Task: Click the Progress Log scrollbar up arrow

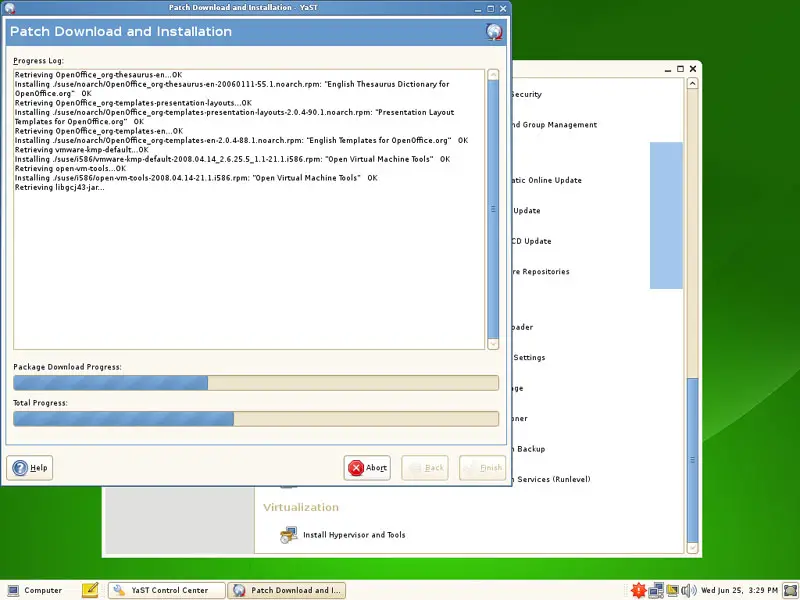Action: [x=493, y=74]
